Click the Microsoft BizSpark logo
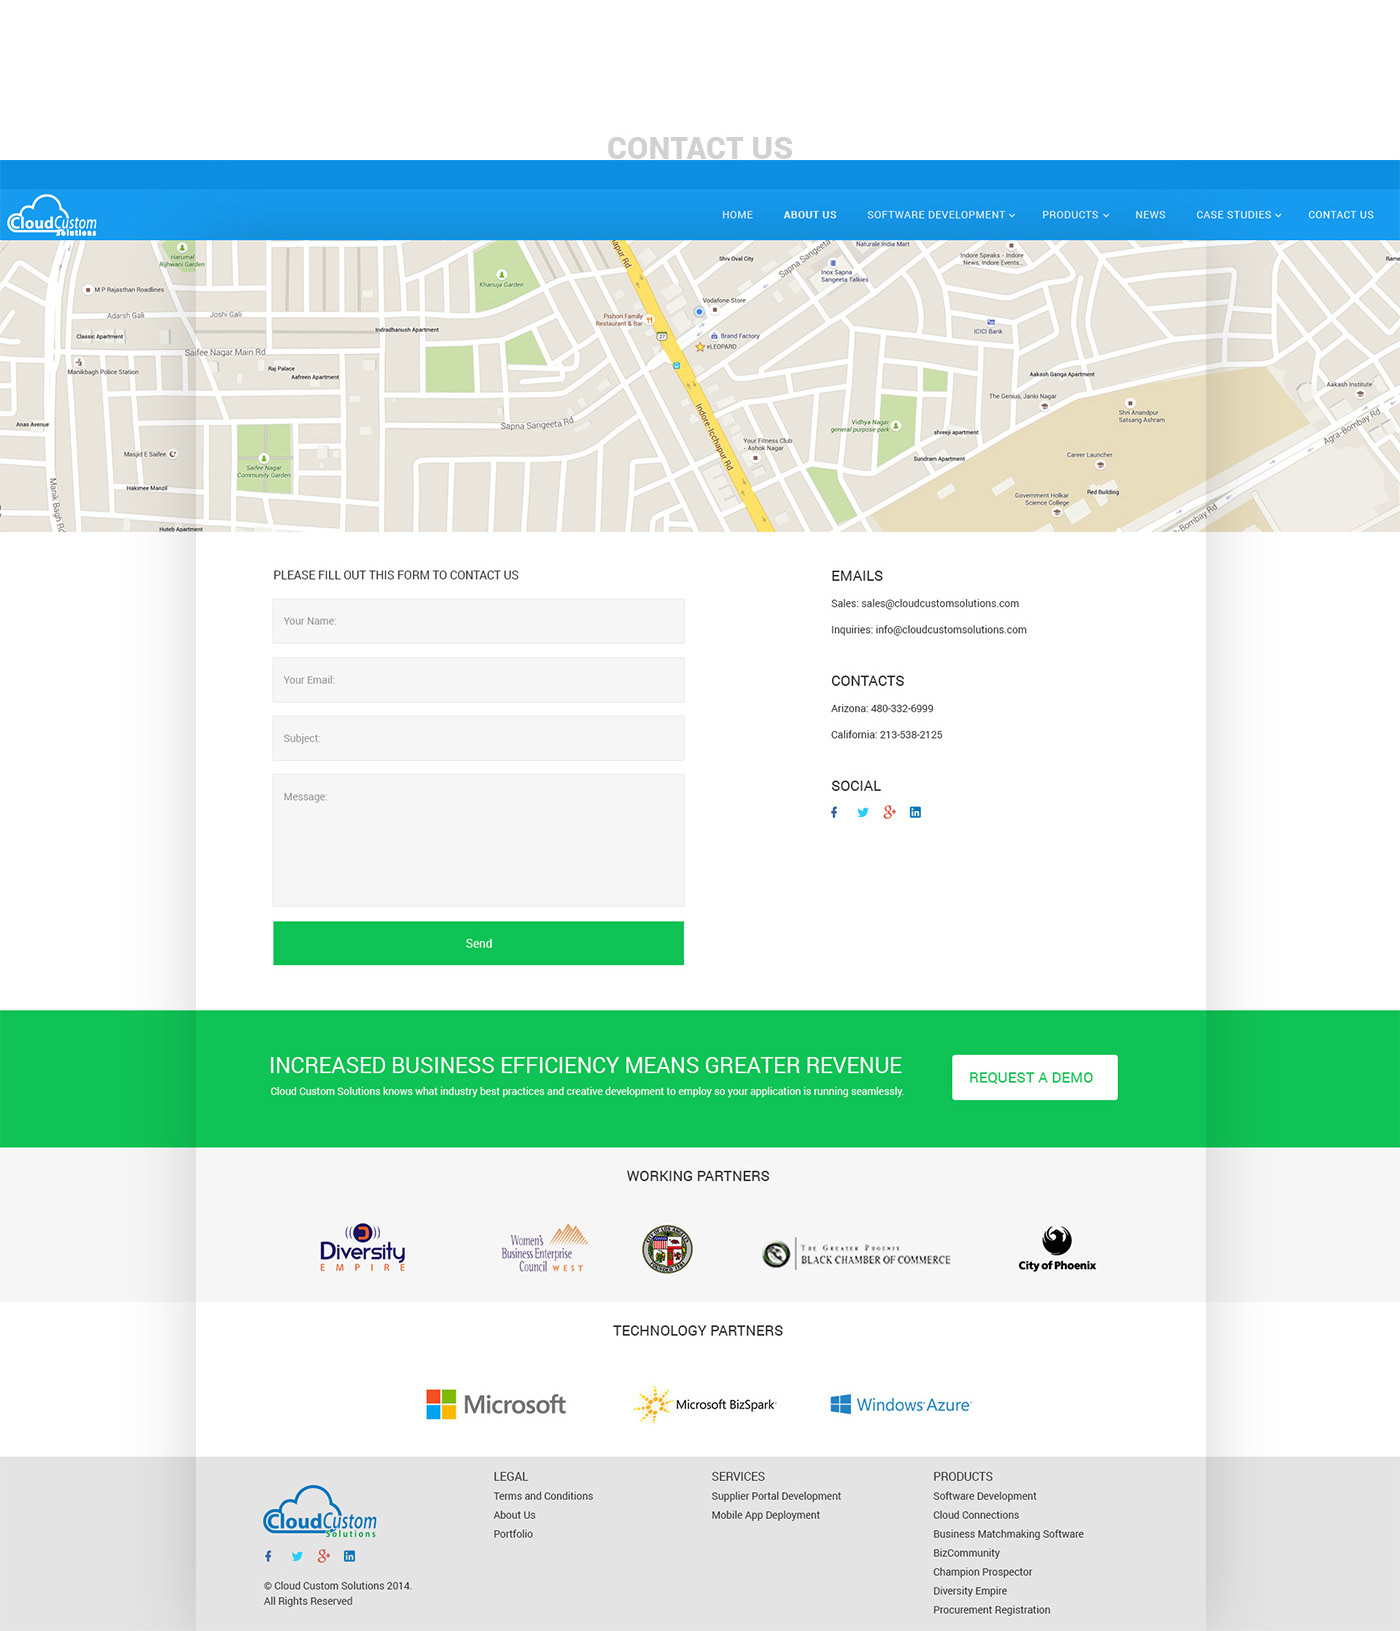Screen dimensions: 1400x1631 pyautogui.click(x=705, y=1404)
